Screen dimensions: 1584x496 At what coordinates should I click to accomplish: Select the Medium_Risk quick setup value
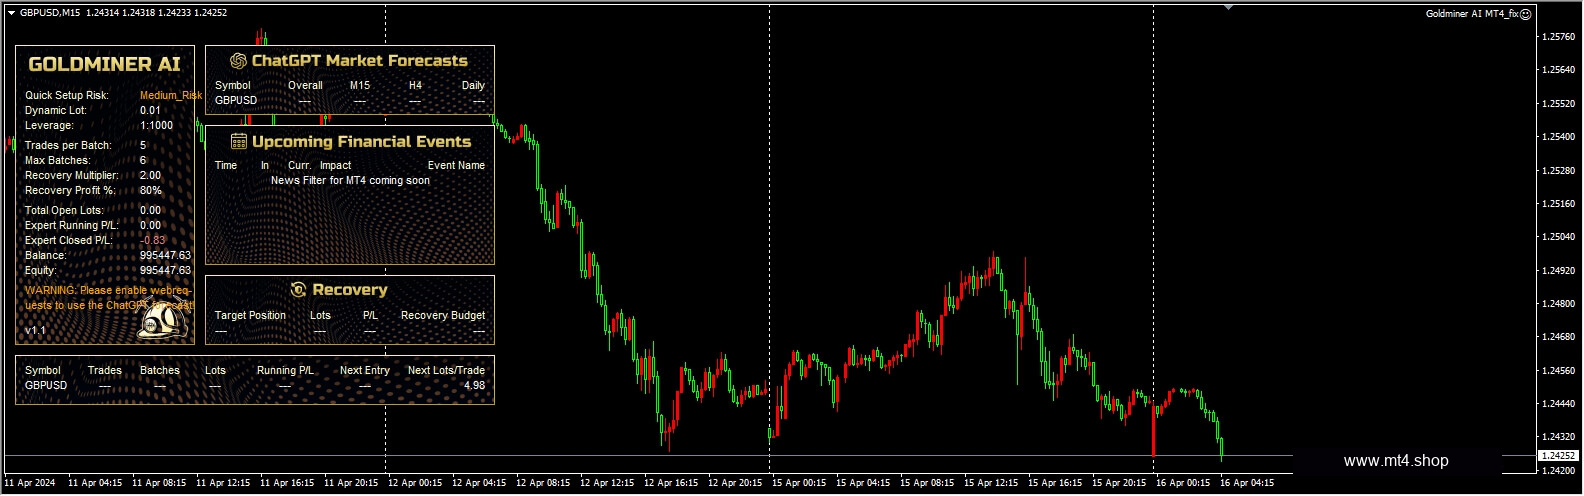pyautogui.click(x=171, y=95)
